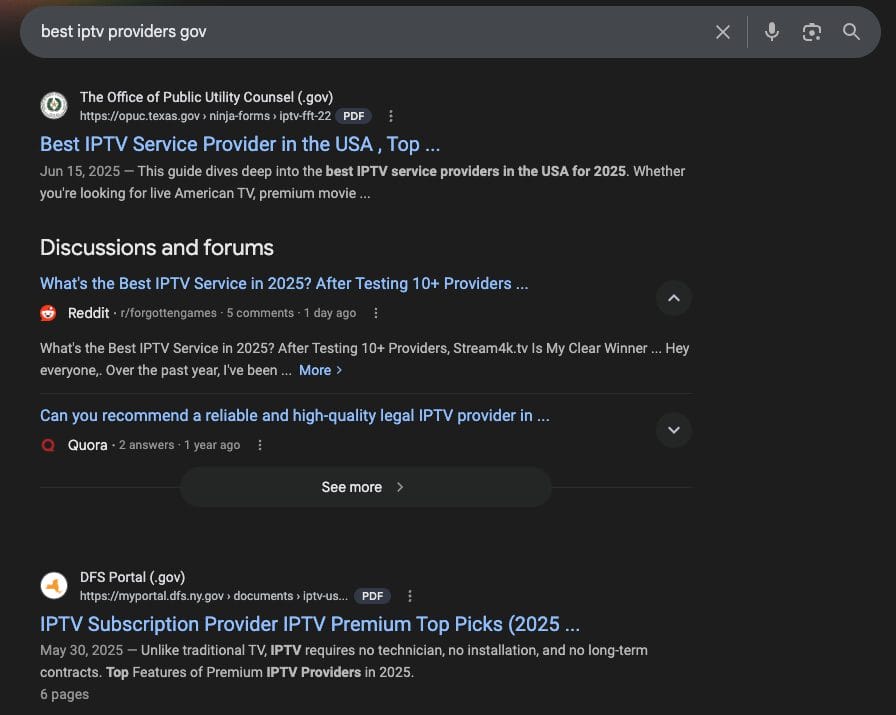Click the myportal.dfs.ny.gov URL breadcrumb
The height and width of the screenshot is (715, 896).
point(214,596)
